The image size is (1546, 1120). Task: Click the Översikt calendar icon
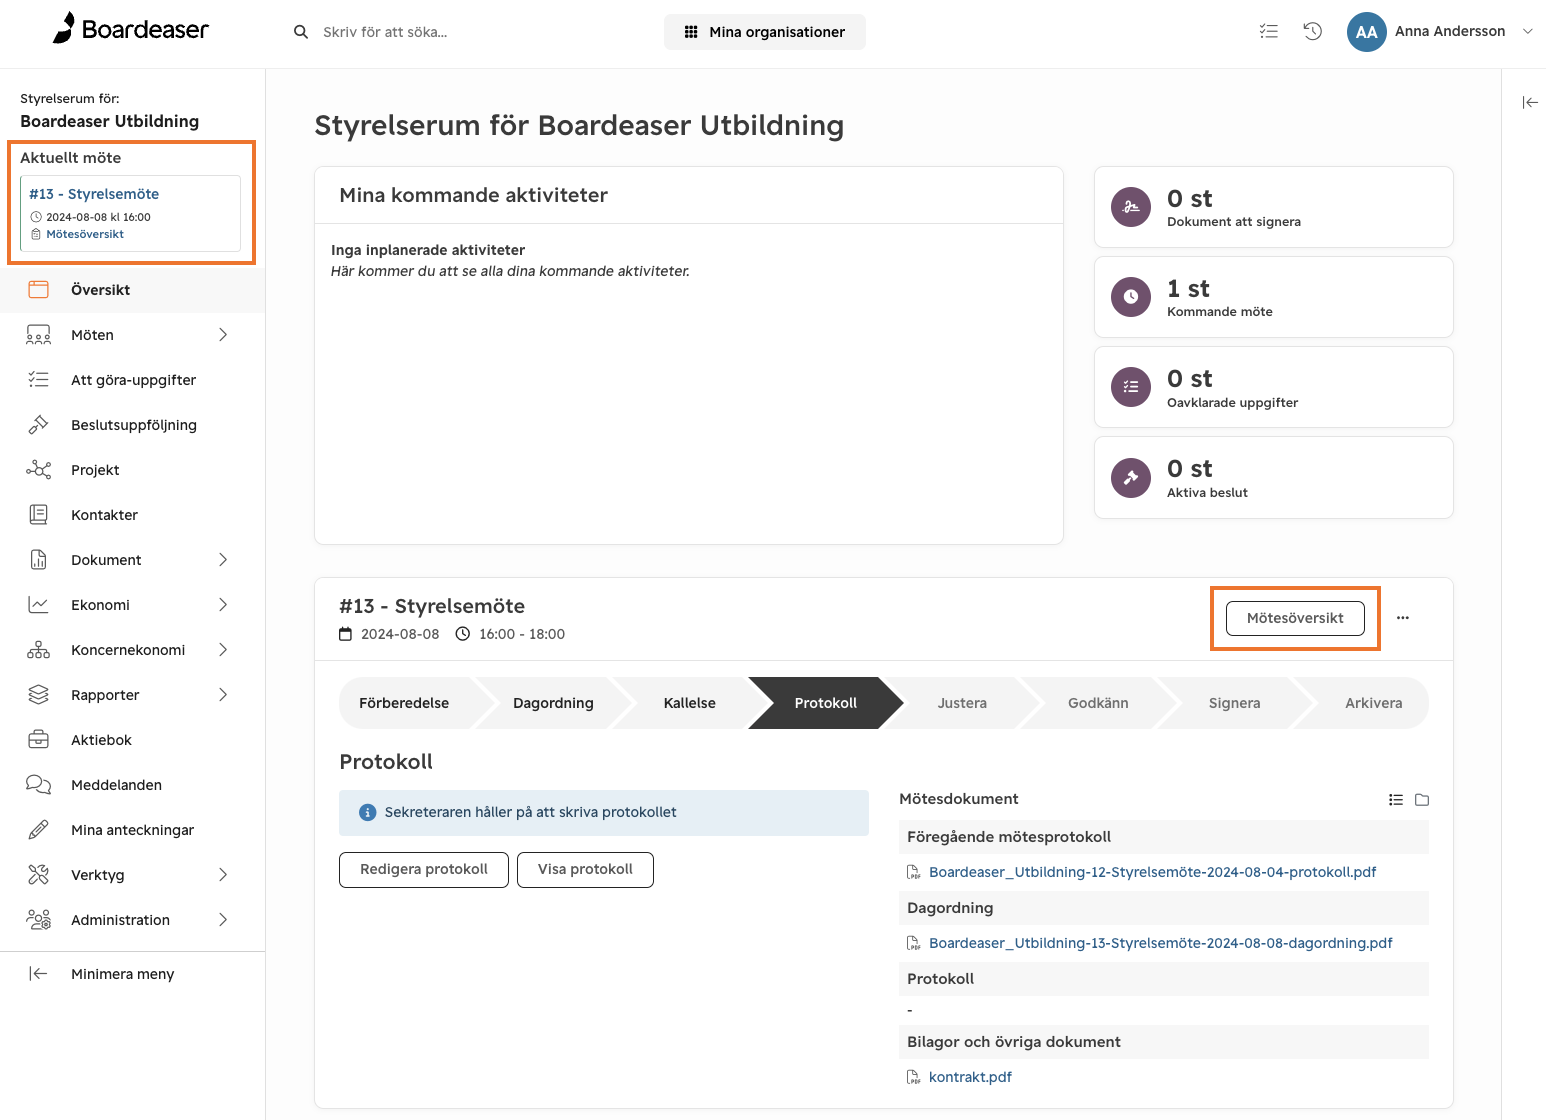(39, 290)
